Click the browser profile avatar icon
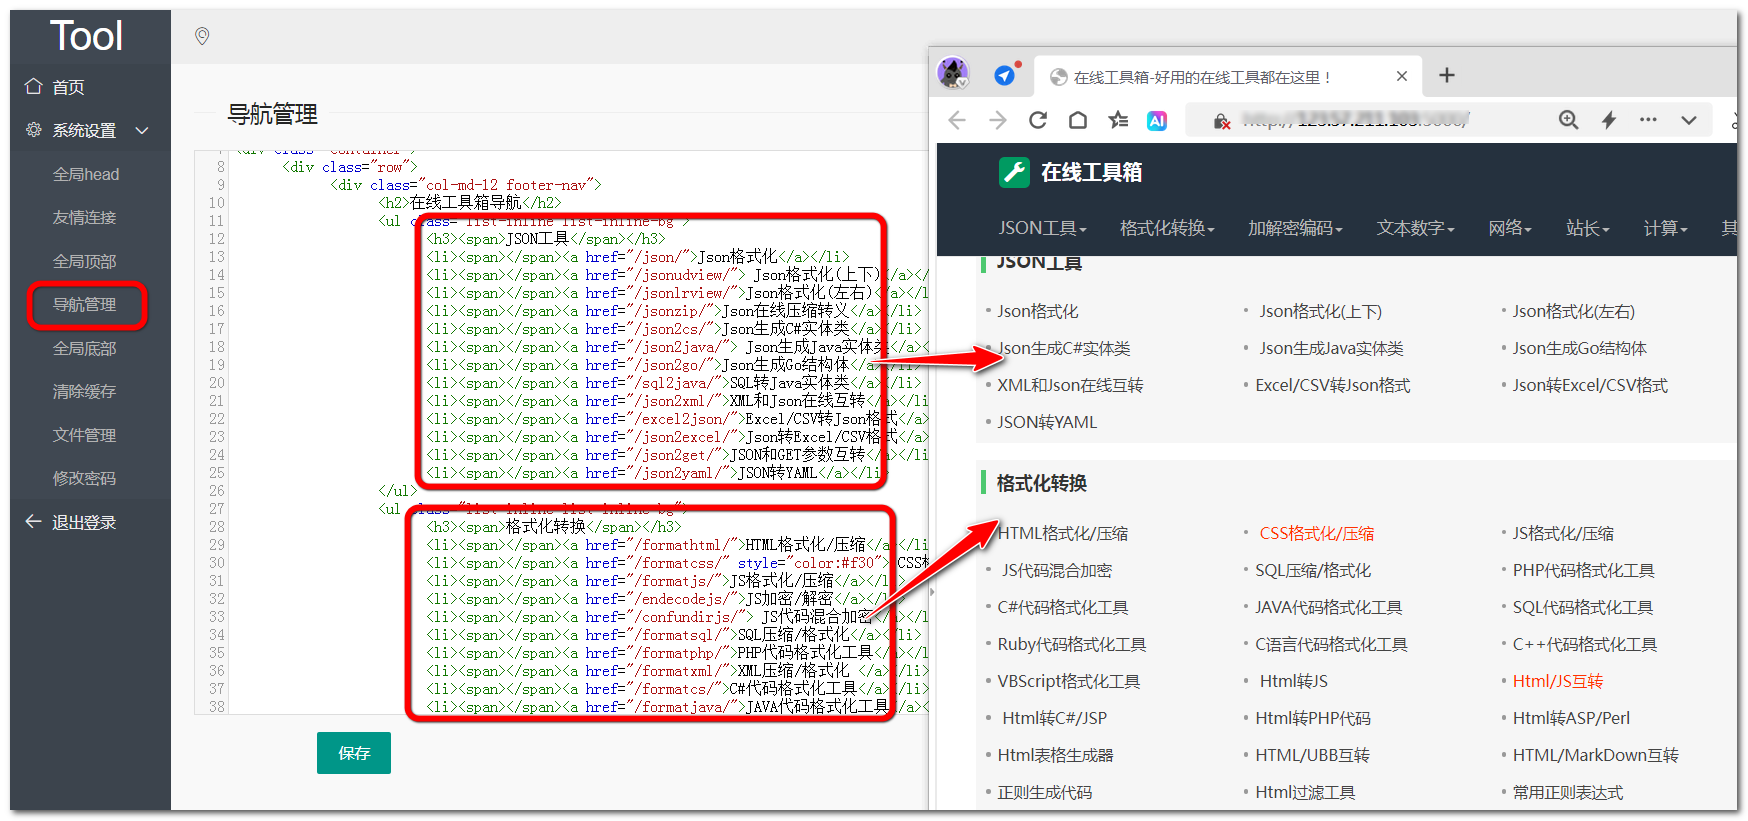 click(x=953, y=72)
